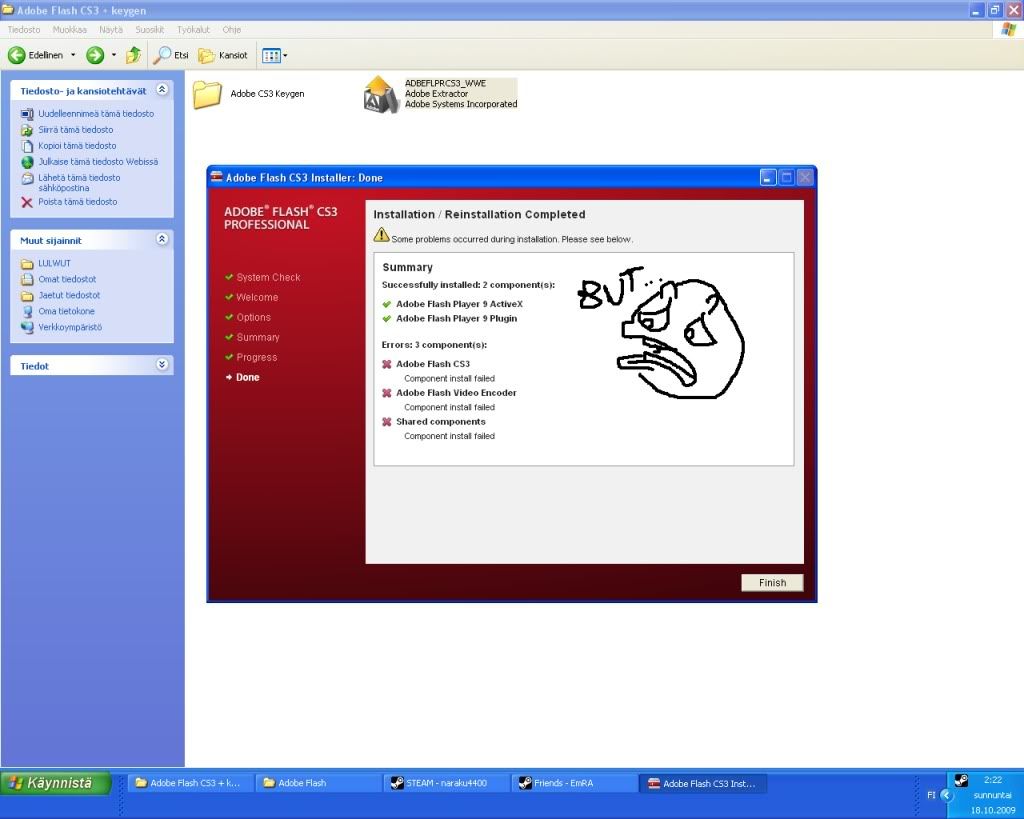Image resolution: width=1024 pixels, height=819 pixels.
Task: Open Oma tietokone location
Action: [66, 312]
